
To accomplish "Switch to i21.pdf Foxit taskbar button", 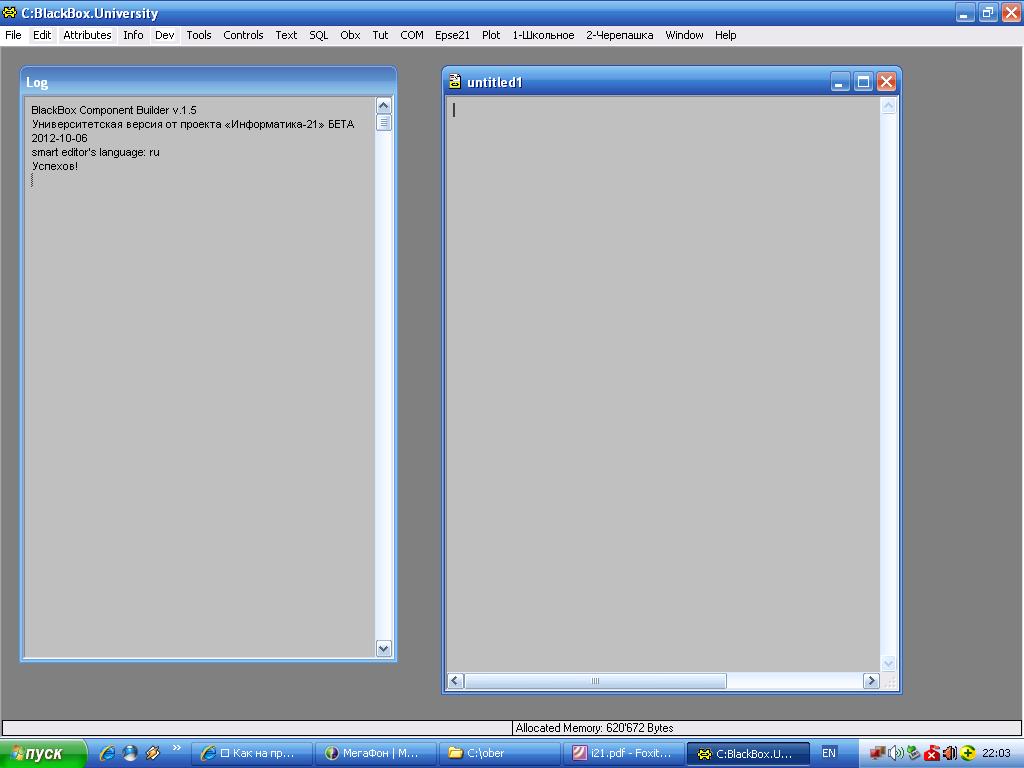I will pyautogui.click(x=622, y=753).
